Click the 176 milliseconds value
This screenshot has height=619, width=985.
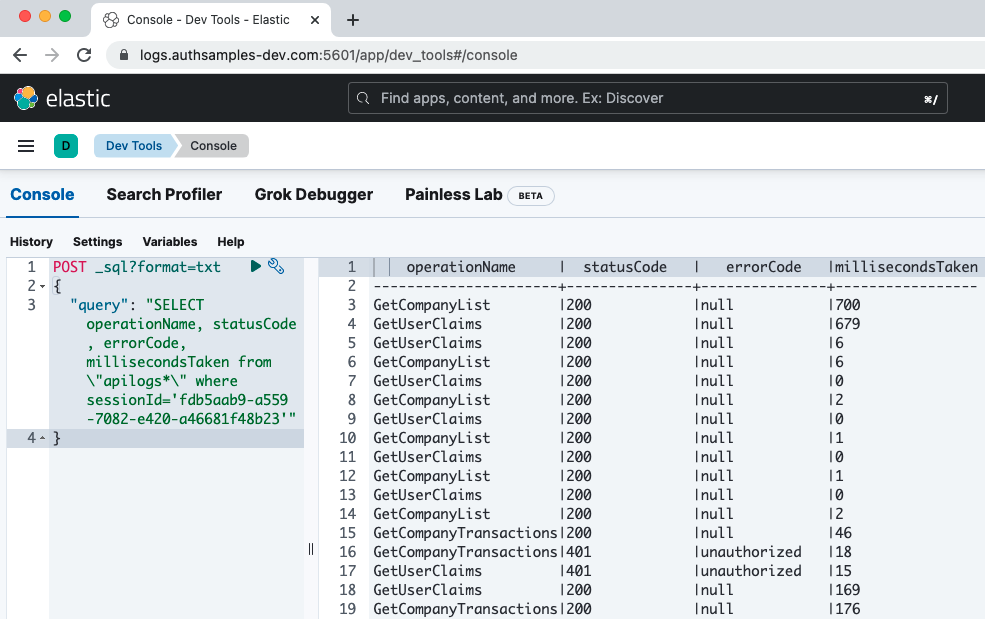(x=847, y=608)
